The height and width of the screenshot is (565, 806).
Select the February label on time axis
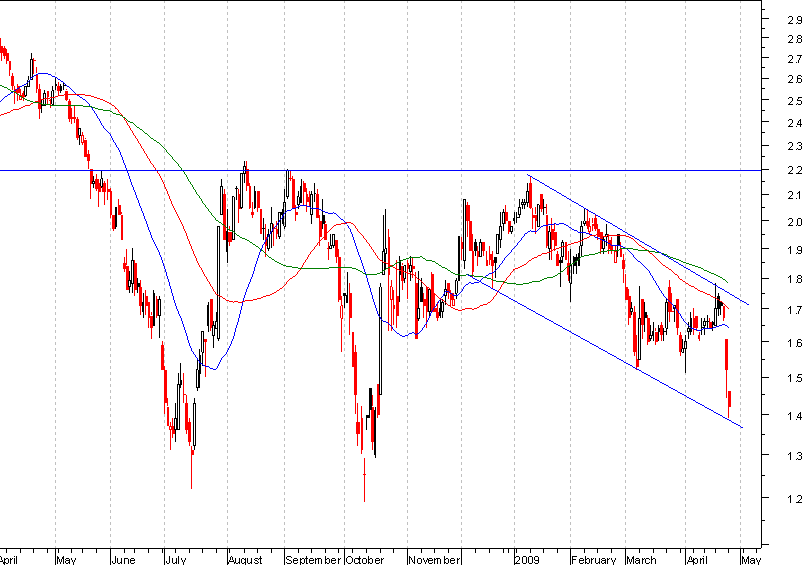pos(594,560)
